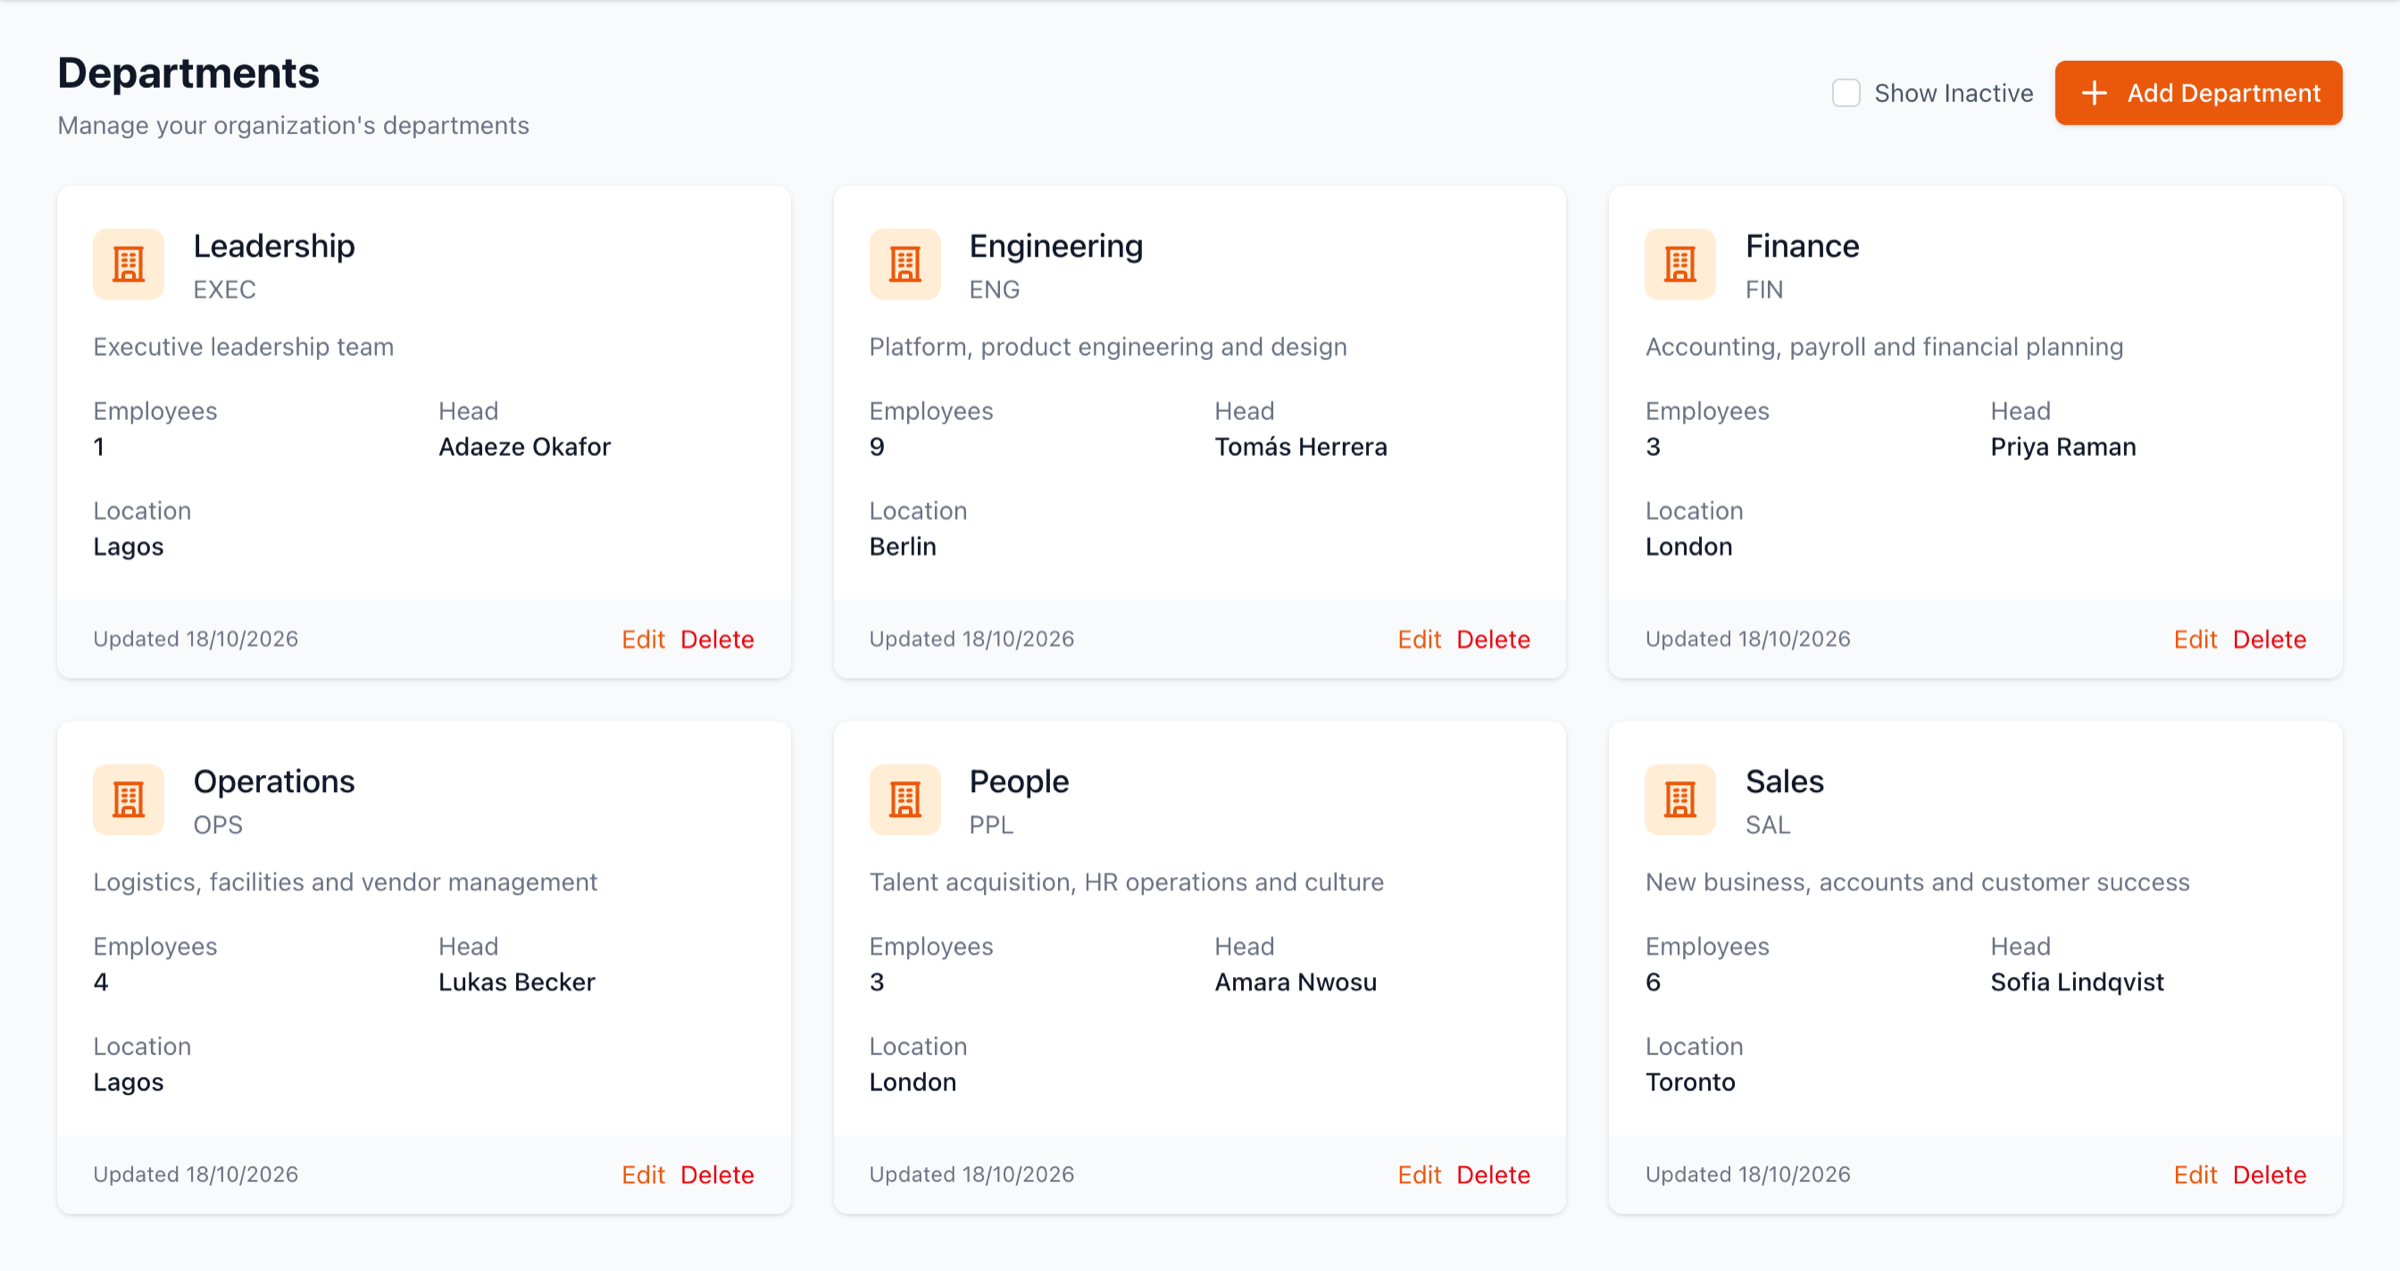Select the Finance card title
The width and height of the screenshot is (2400, 1271).
(x=1802, y=246)
